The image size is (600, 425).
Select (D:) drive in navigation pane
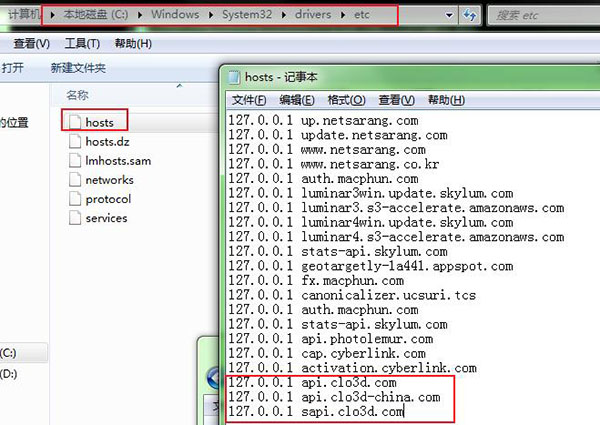click(9, 374)
